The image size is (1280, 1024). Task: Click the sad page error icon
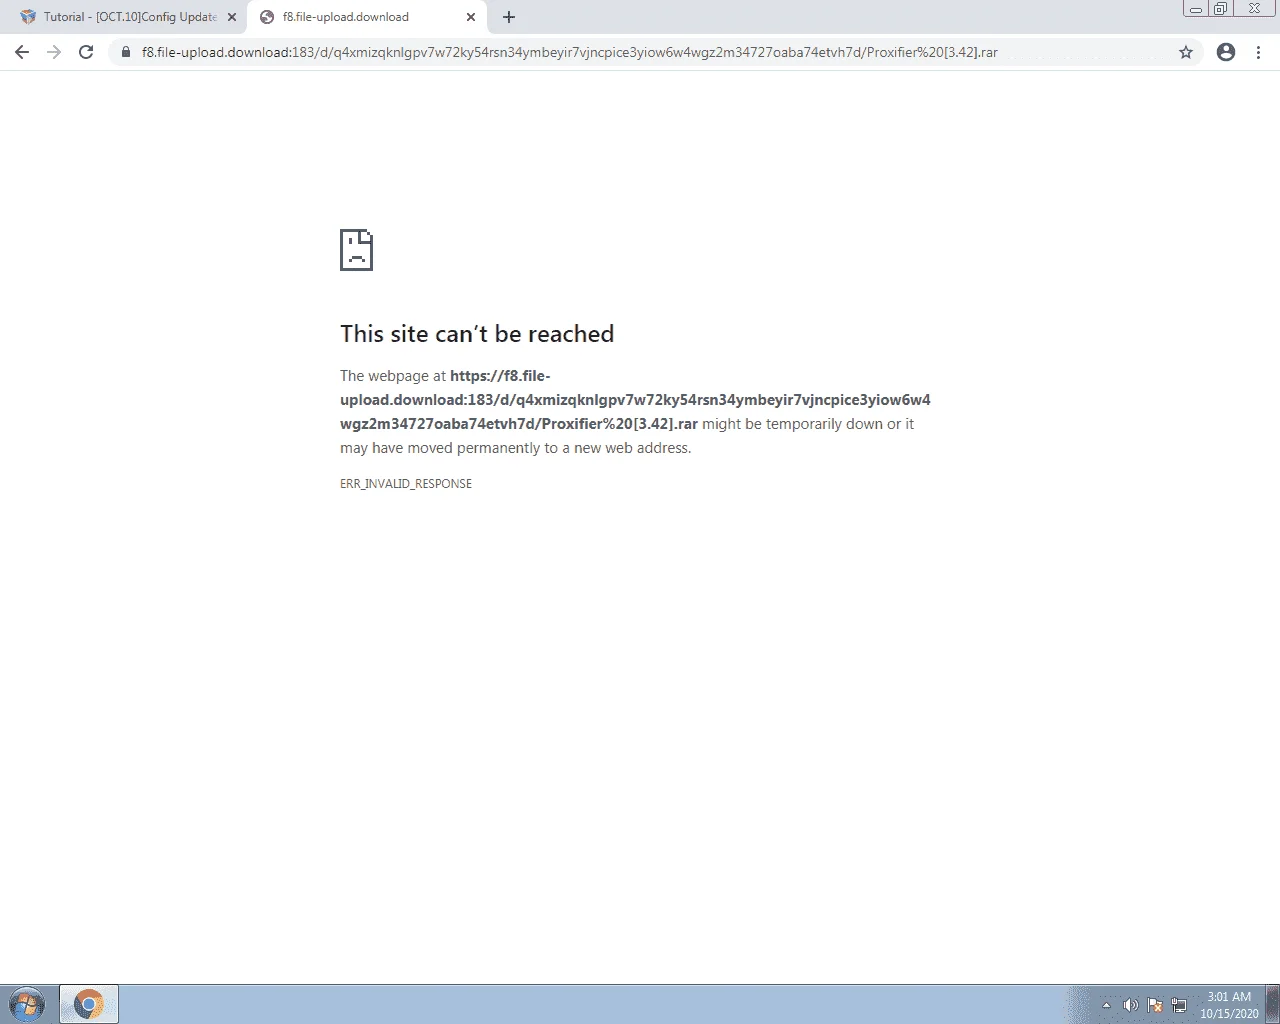point(357,250)
